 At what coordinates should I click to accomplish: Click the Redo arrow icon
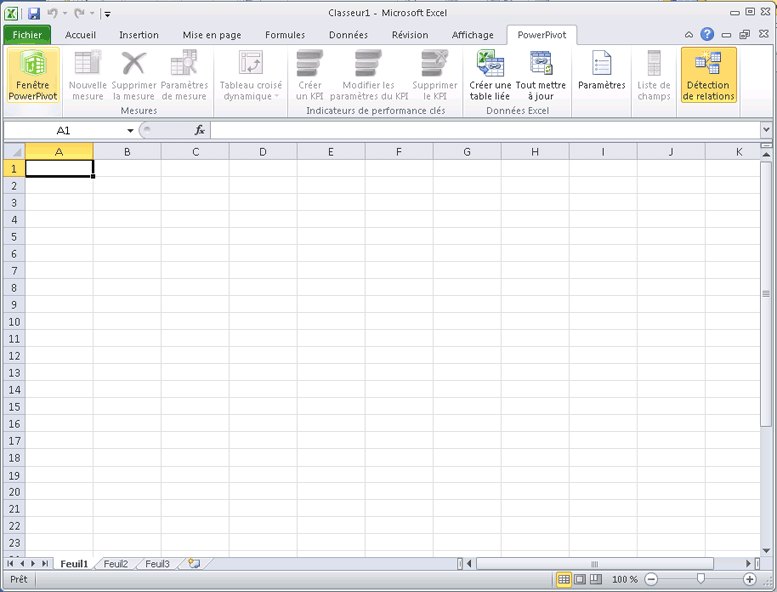point(79,13)
